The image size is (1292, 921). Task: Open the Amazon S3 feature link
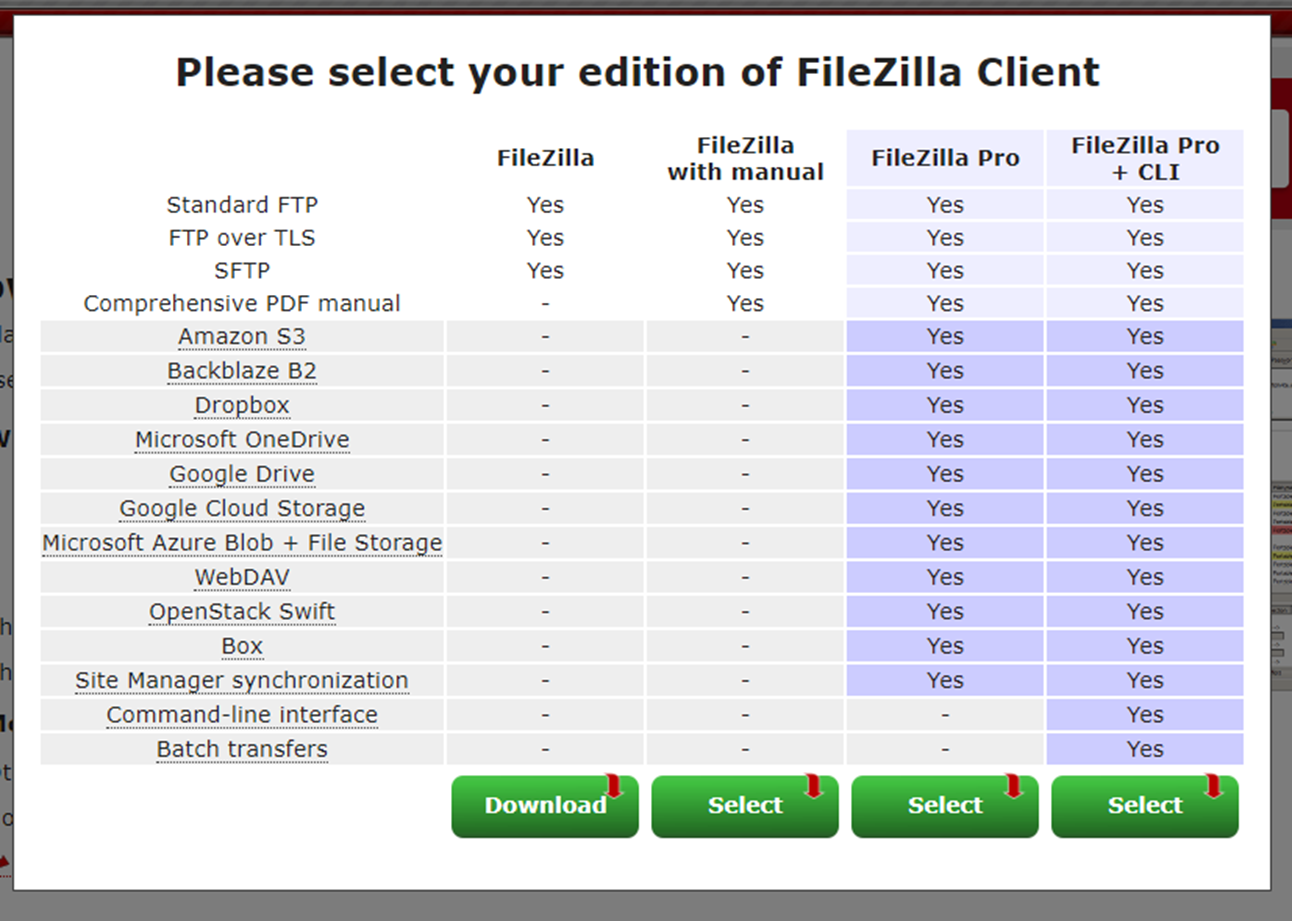[x=242, y=336]
